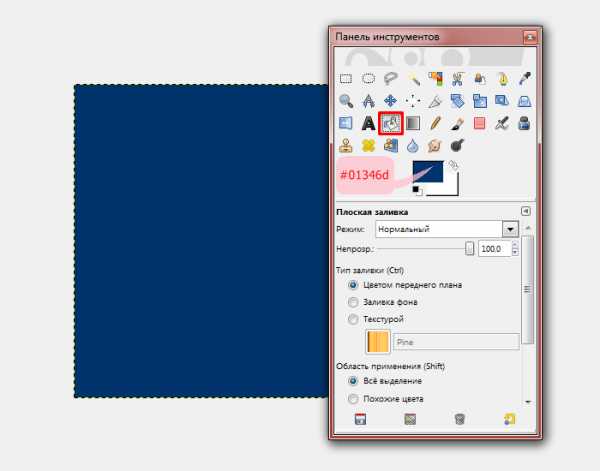Click the tool options vertical scrollbar

(528, 290)
